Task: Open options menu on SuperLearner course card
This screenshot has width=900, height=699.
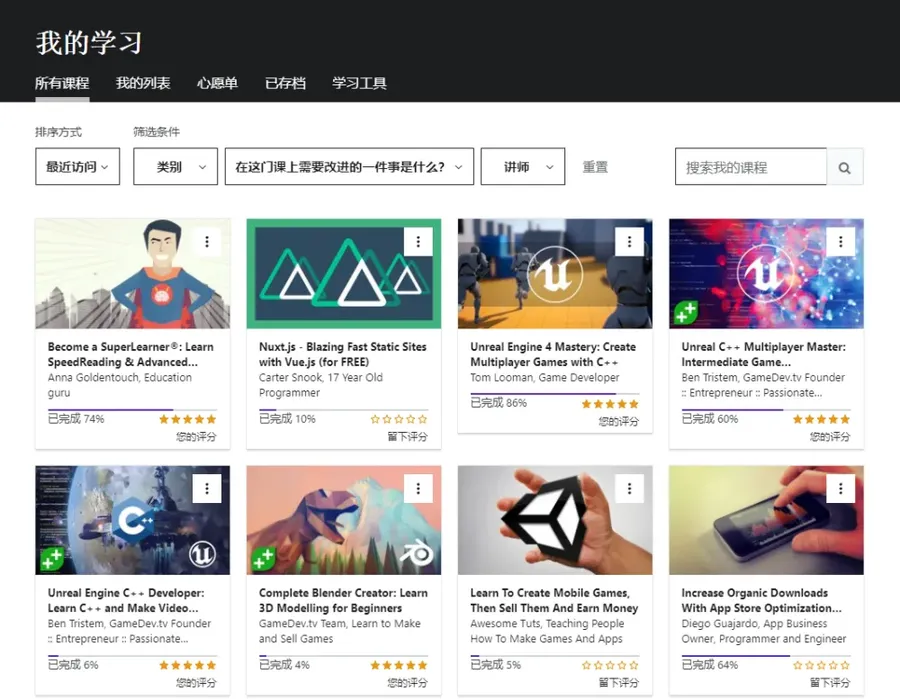Action: coord(207,242)
